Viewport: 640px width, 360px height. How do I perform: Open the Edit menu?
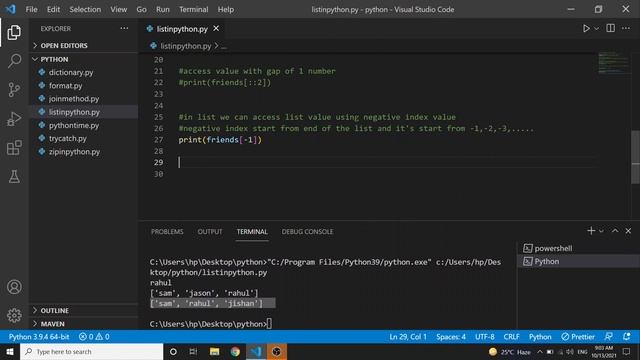click(53, 9)
